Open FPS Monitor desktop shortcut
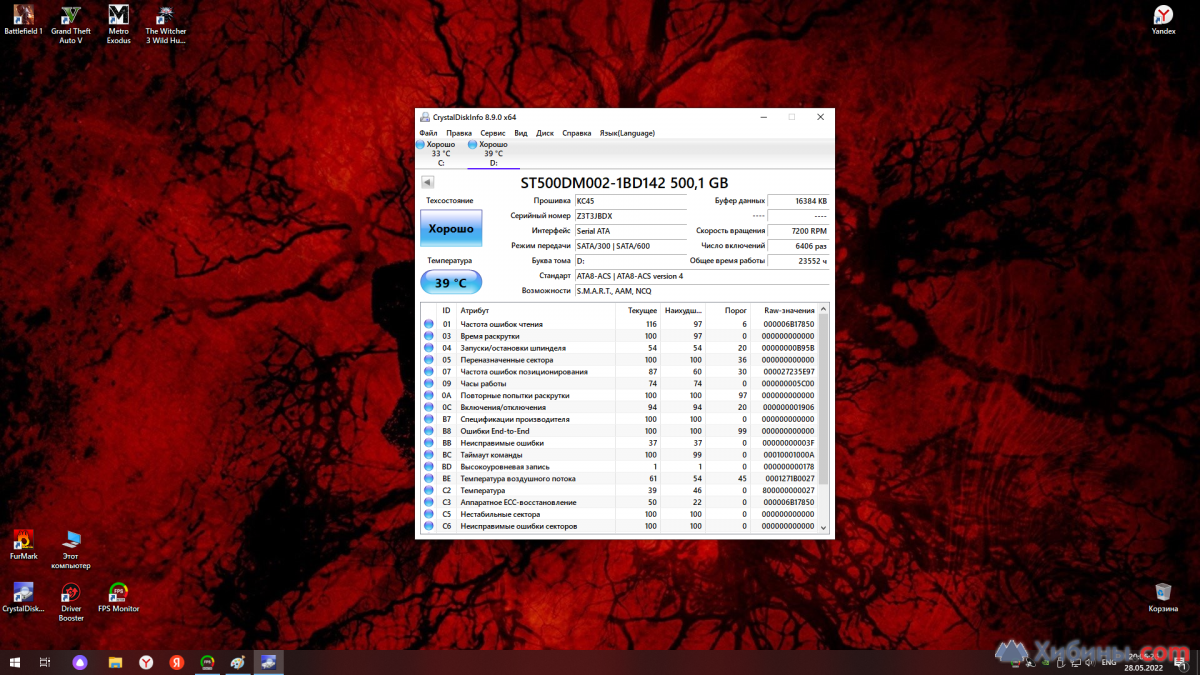The width and height of the screenshot is (1200, 675). [x=118, y=597]
